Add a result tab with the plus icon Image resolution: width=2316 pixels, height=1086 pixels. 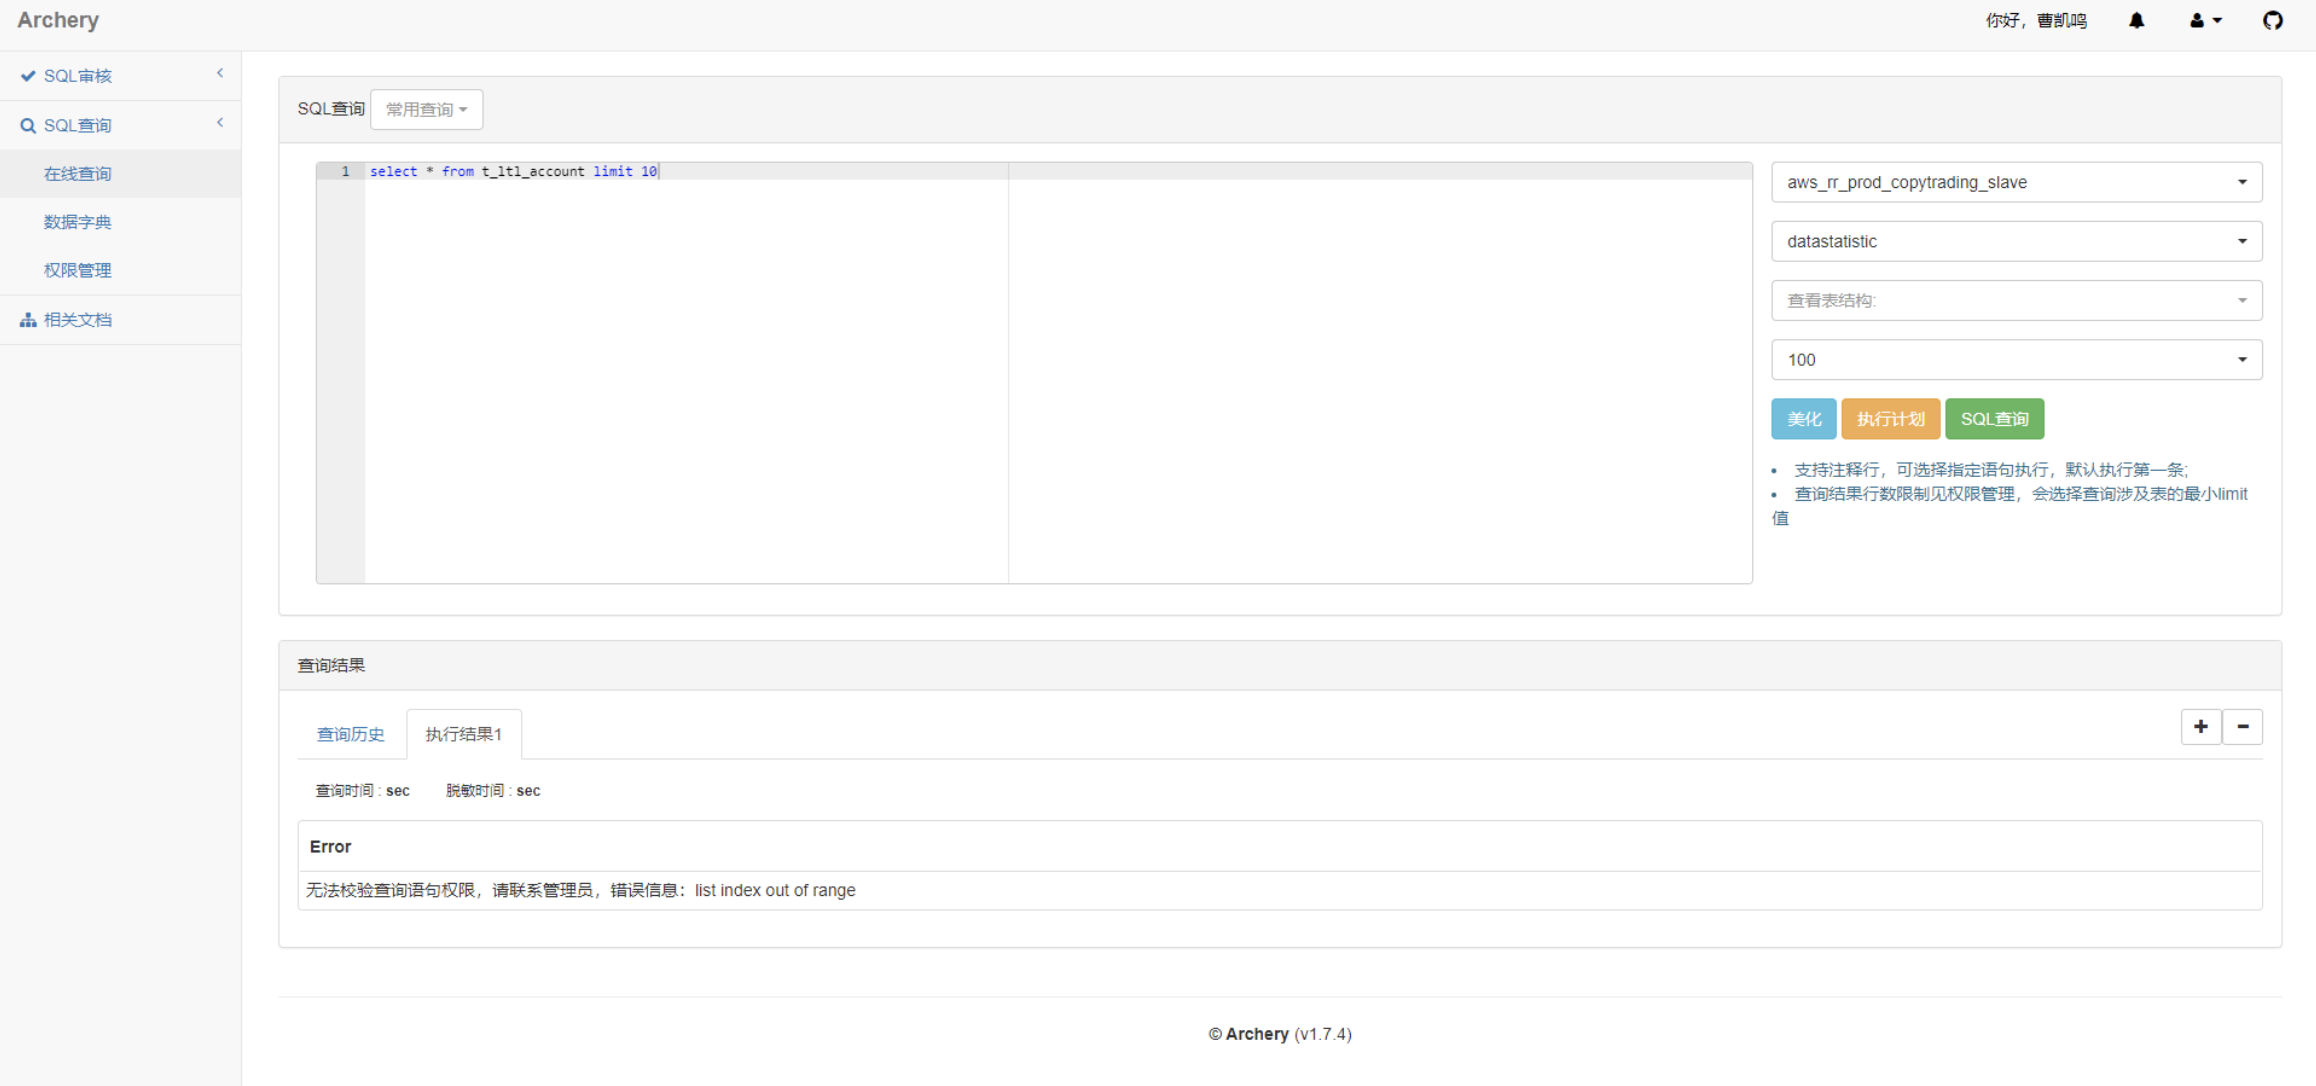(x=2200, y=727)
